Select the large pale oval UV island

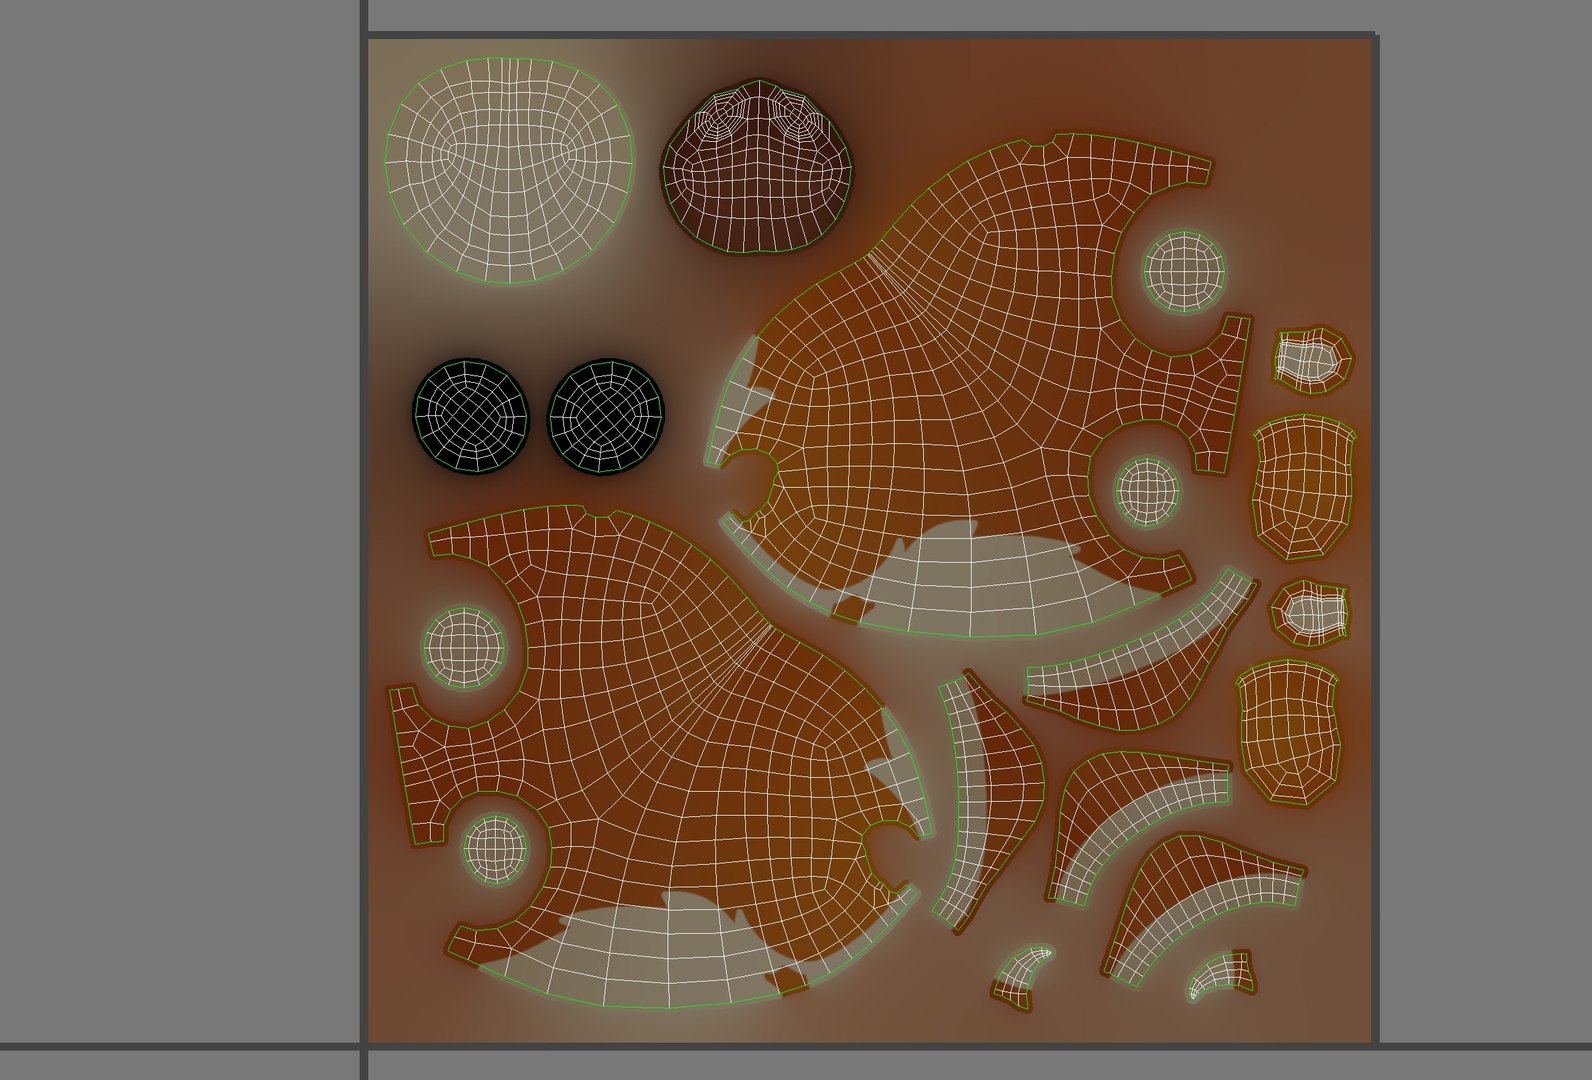tap(510, 170)
